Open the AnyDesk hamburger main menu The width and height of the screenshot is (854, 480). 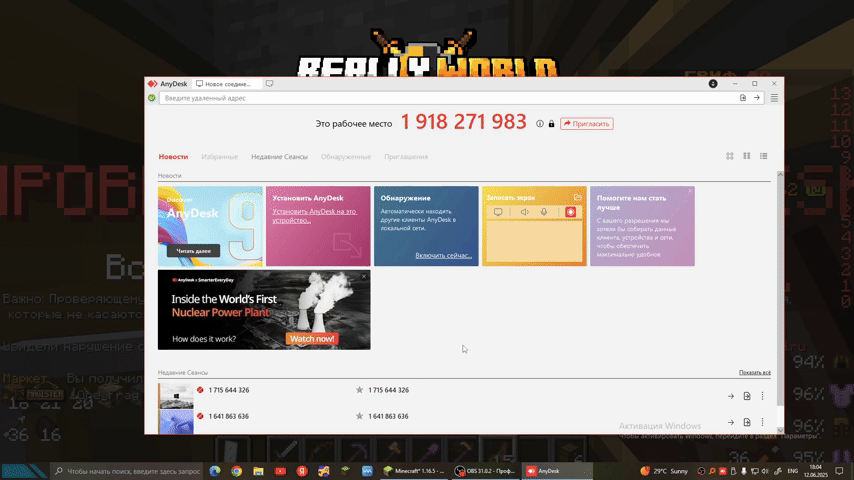(774, 98)
